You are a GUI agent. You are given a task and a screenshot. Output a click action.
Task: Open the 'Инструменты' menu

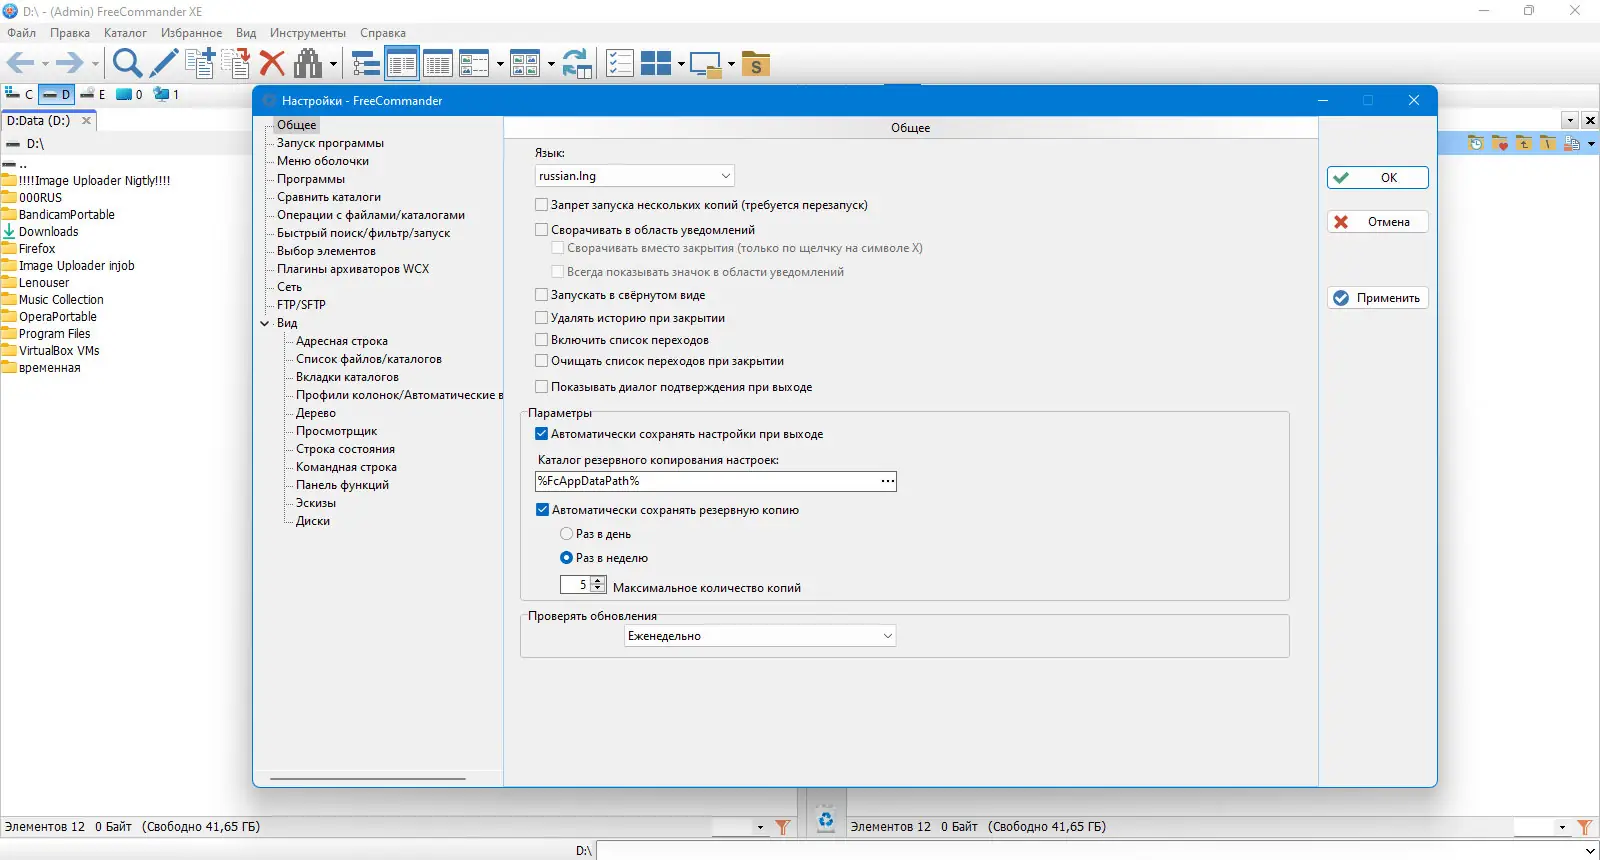308,33
